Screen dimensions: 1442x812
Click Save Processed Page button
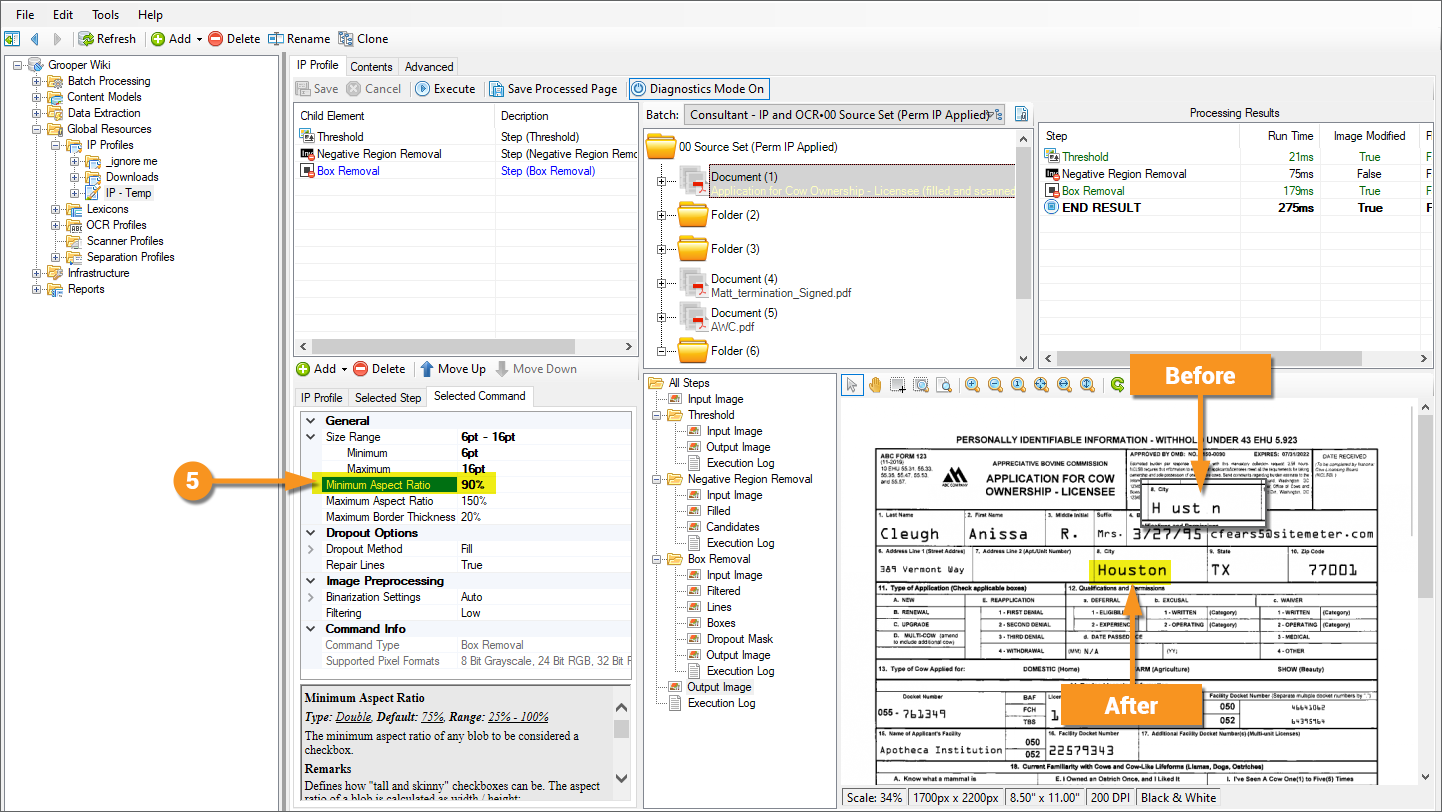553,89
